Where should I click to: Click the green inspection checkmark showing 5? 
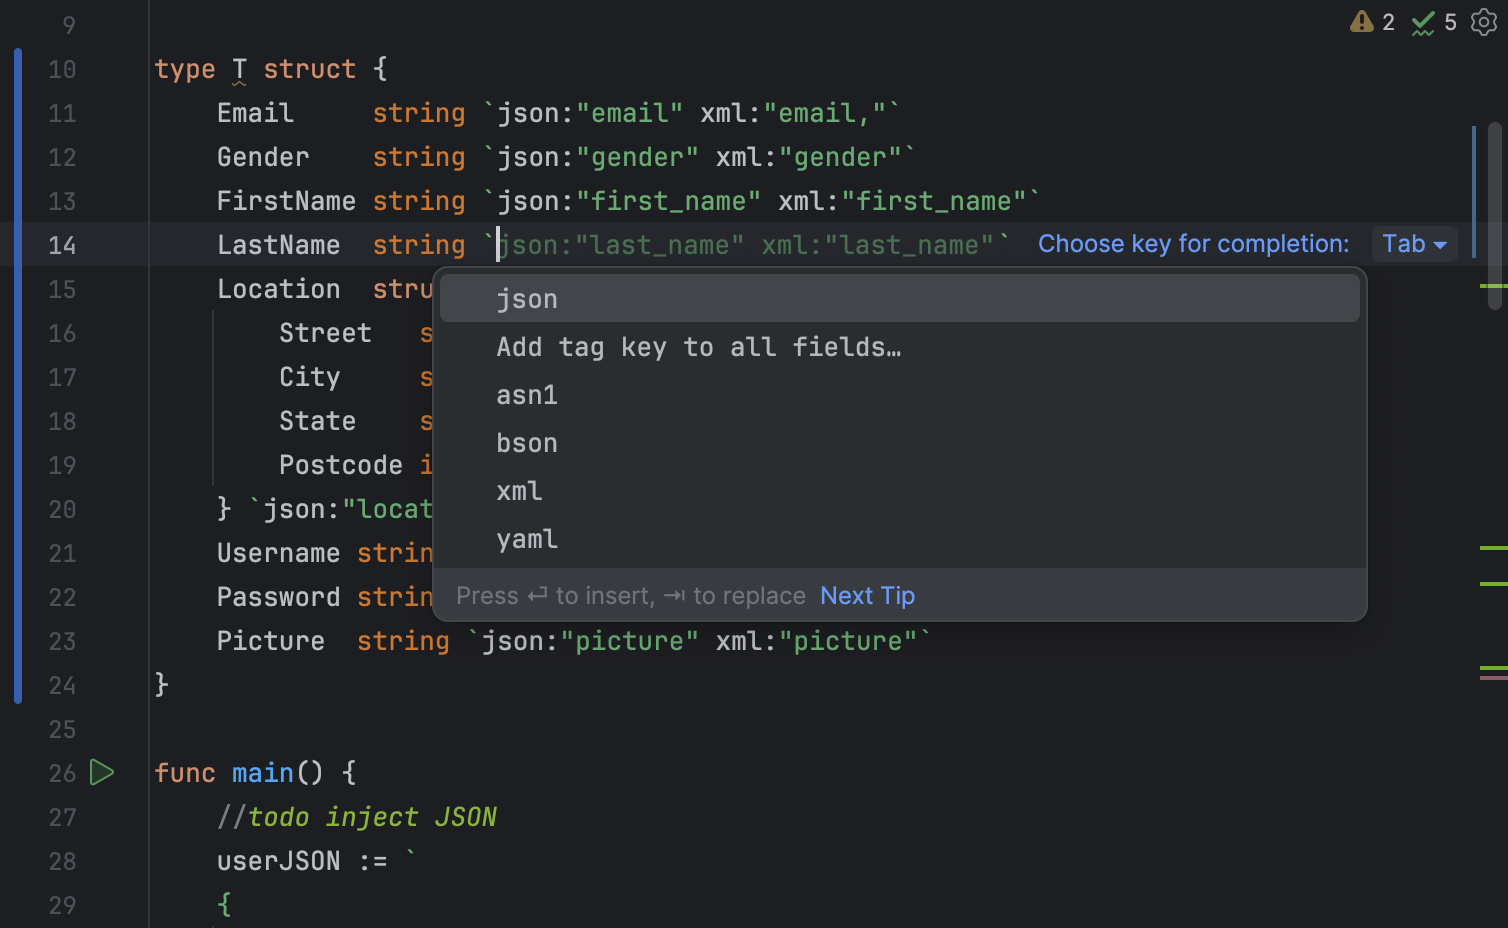tap(1432, 22)
